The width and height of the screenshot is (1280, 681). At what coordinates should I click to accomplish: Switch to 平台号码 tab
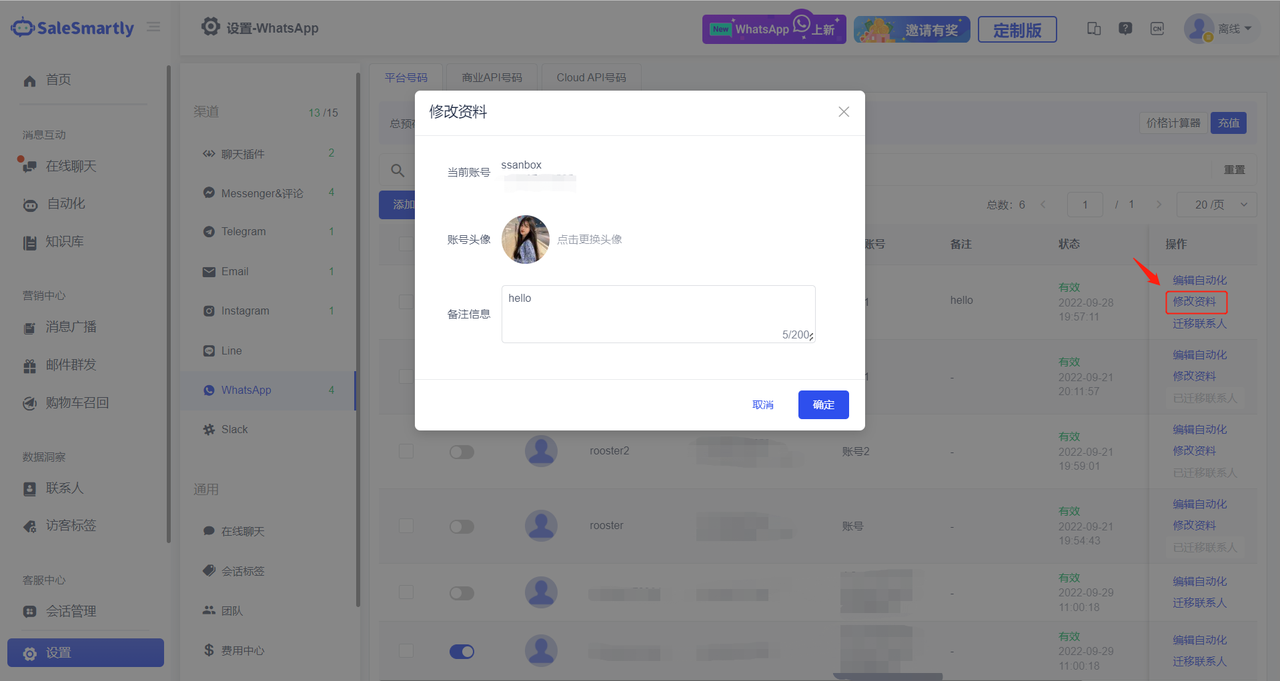pos(406,77)
